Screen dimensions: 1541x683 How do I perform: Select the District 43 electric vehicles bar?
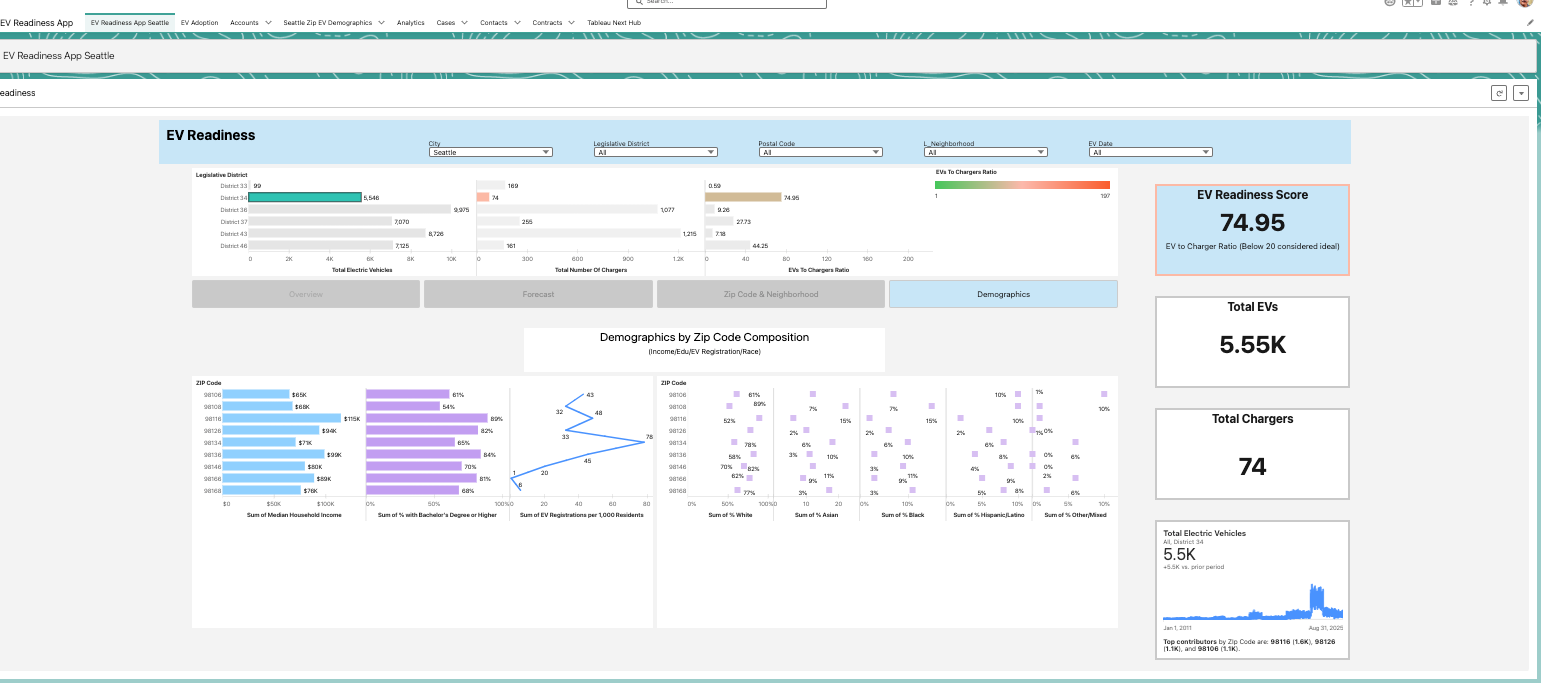click(x=337, y=233)
